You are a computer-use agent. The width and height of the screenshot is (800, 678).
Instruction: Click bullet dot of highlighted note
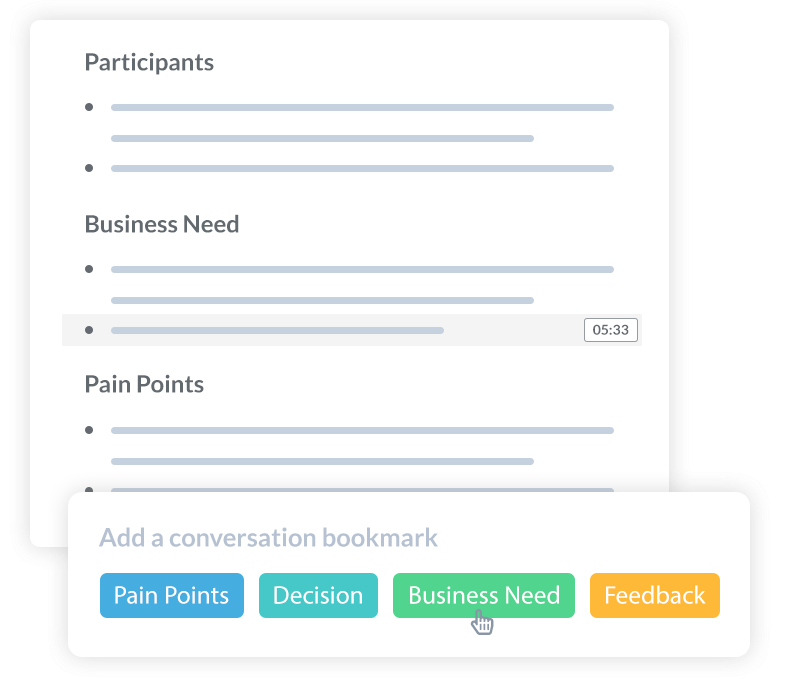click(89, 330)
